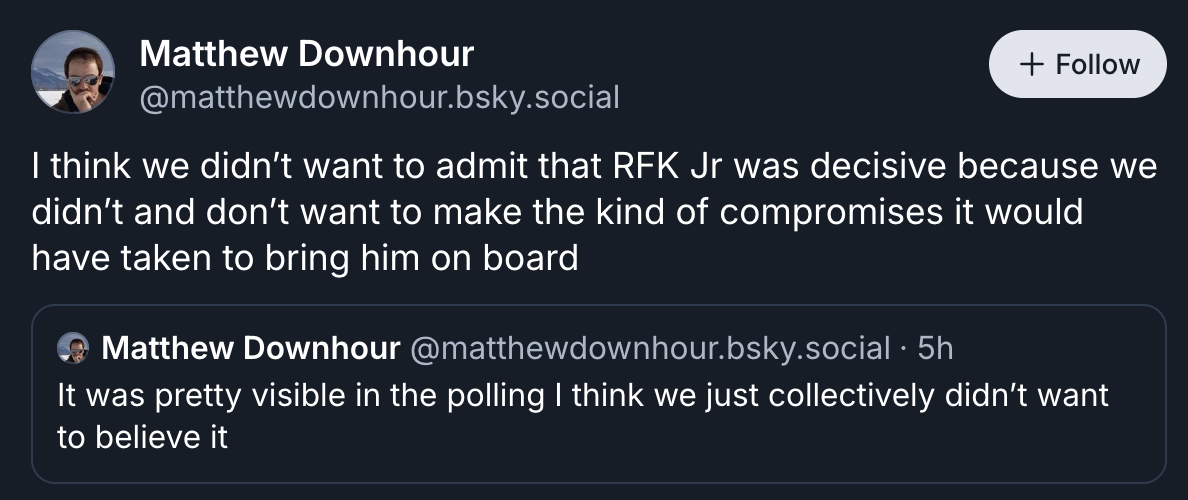Click Matthew Downhour's large profile avatar
The height and width of the screenshot is (500, 1188).
[x=73, y=72]
